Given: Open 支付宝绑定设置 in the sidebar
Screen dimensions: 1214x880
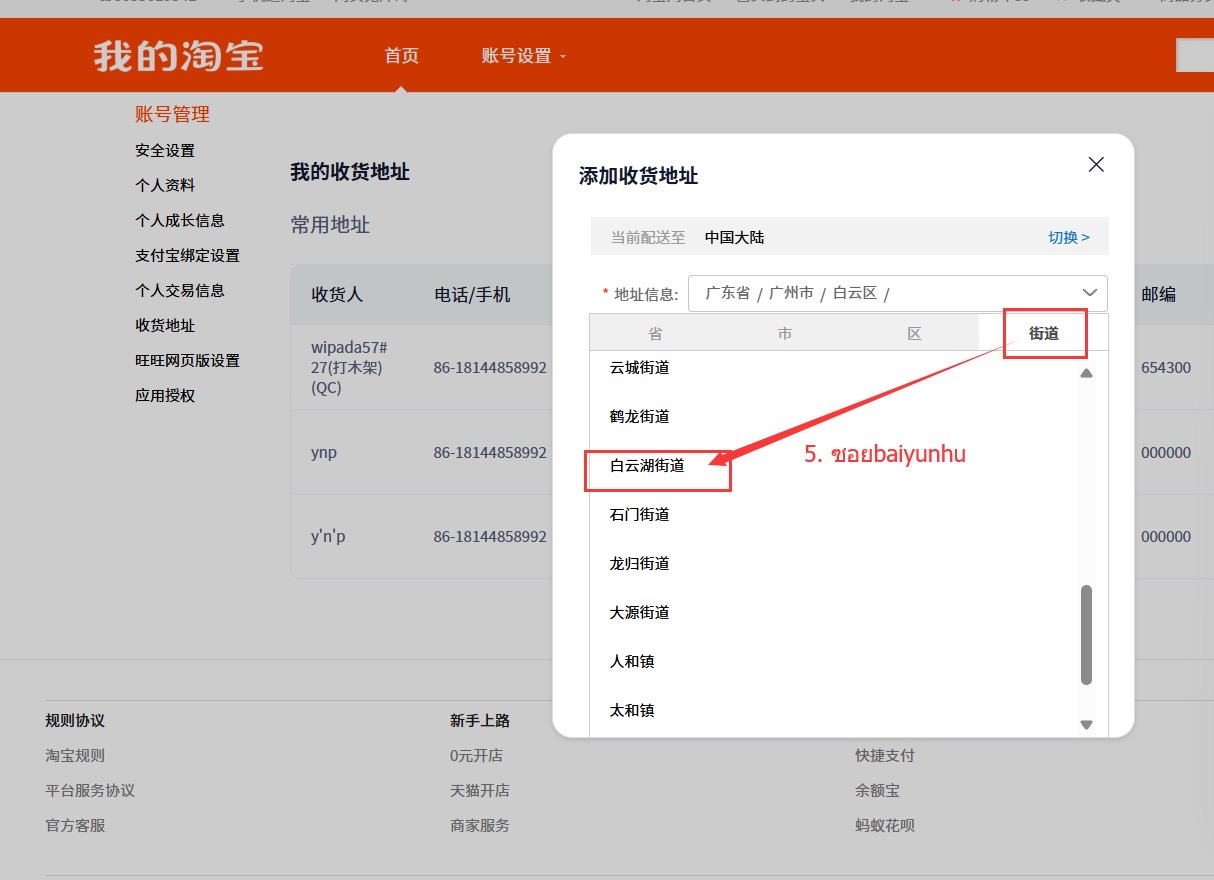Looking at the screenshot, I should [x=188, y=256].
